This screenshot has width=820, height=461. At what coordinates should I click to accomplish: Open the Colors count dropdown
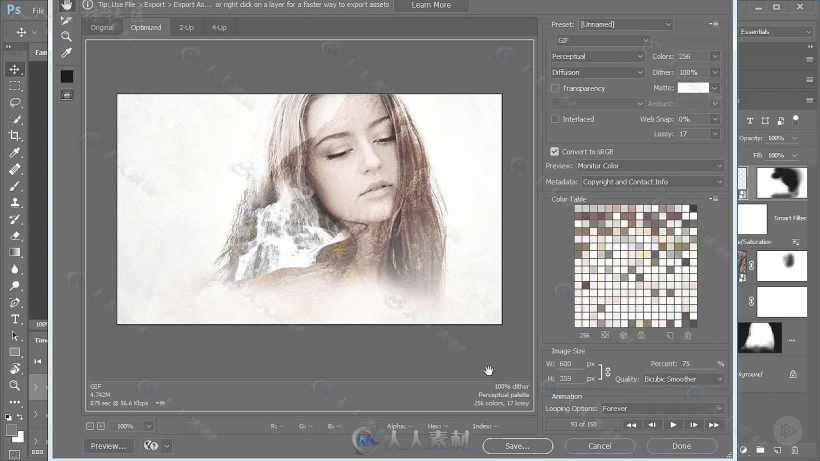tap(715, 56)
